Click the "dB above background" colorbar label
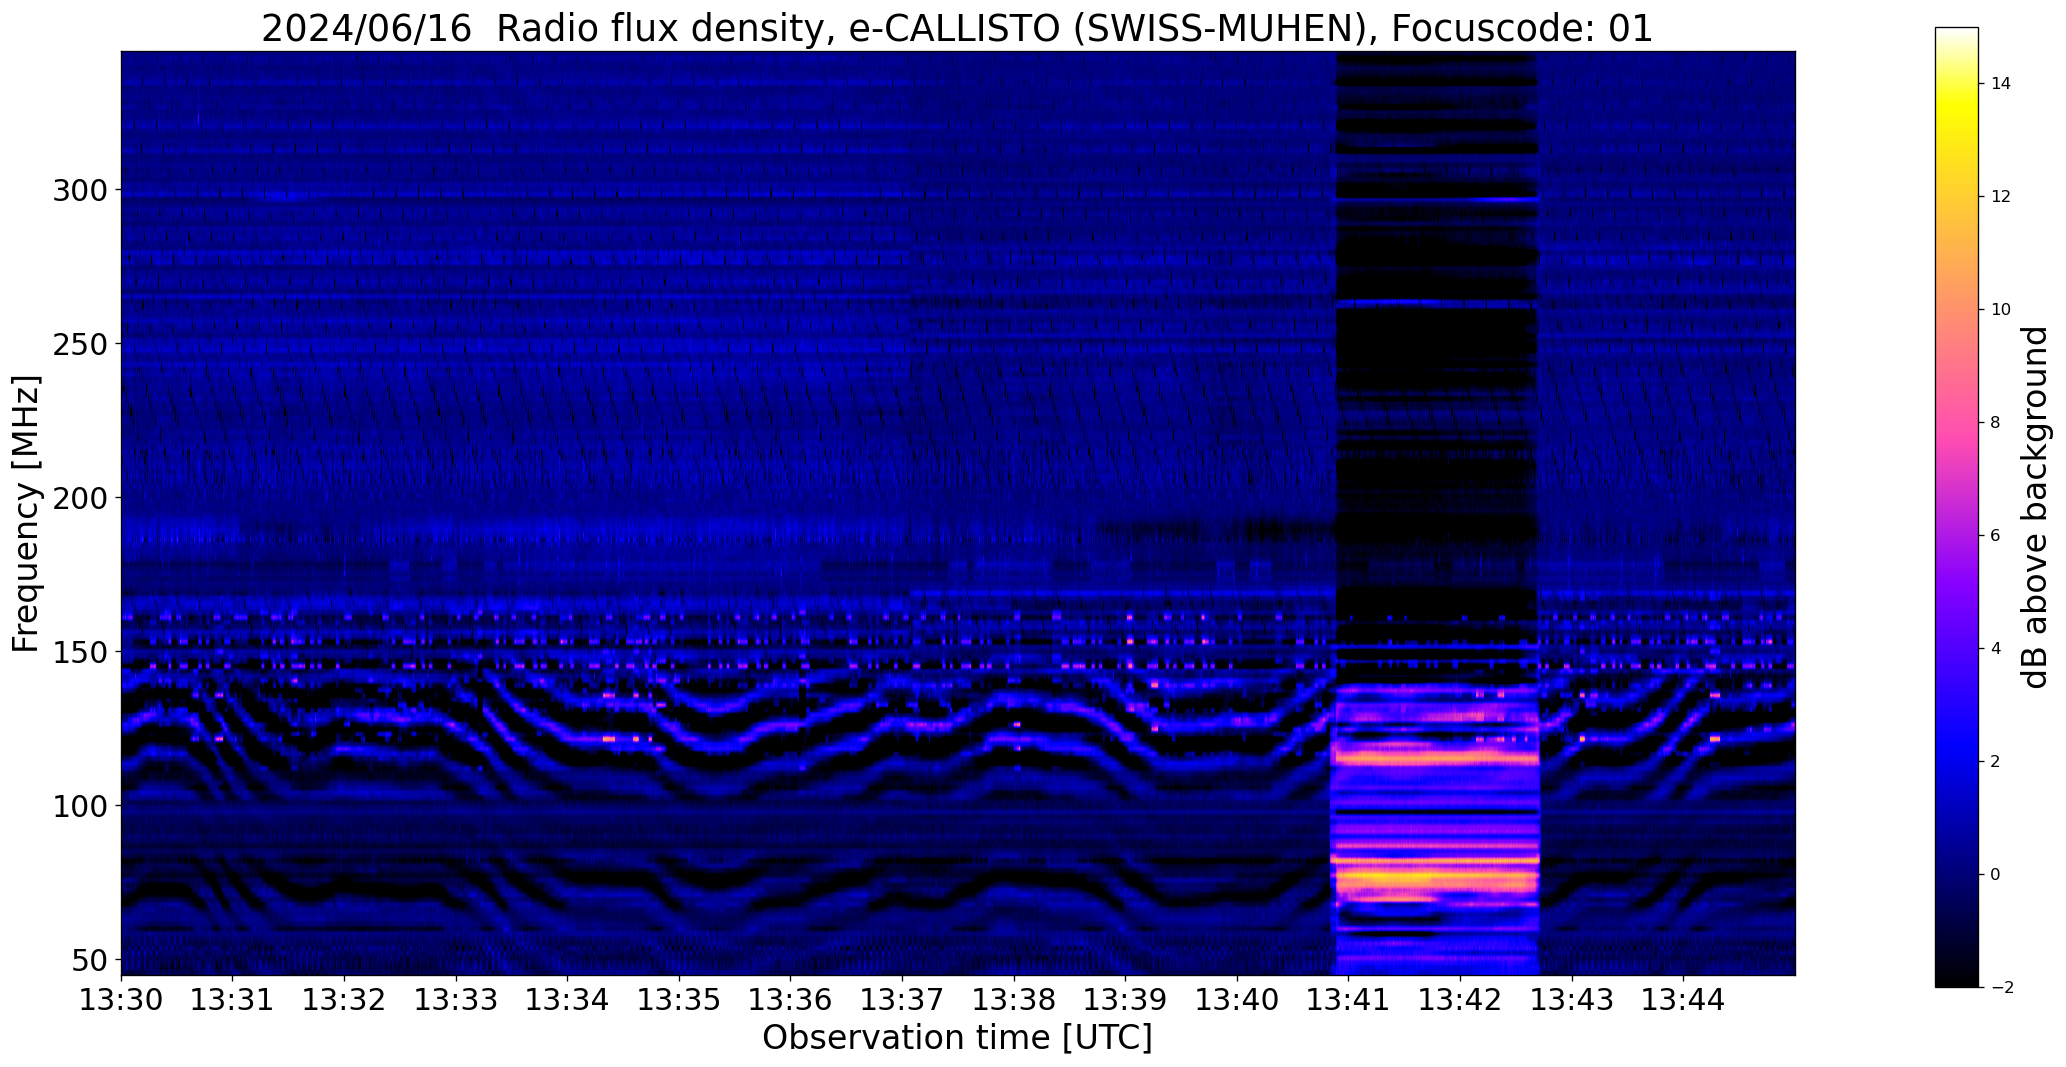 click(x=2035, y=507)
